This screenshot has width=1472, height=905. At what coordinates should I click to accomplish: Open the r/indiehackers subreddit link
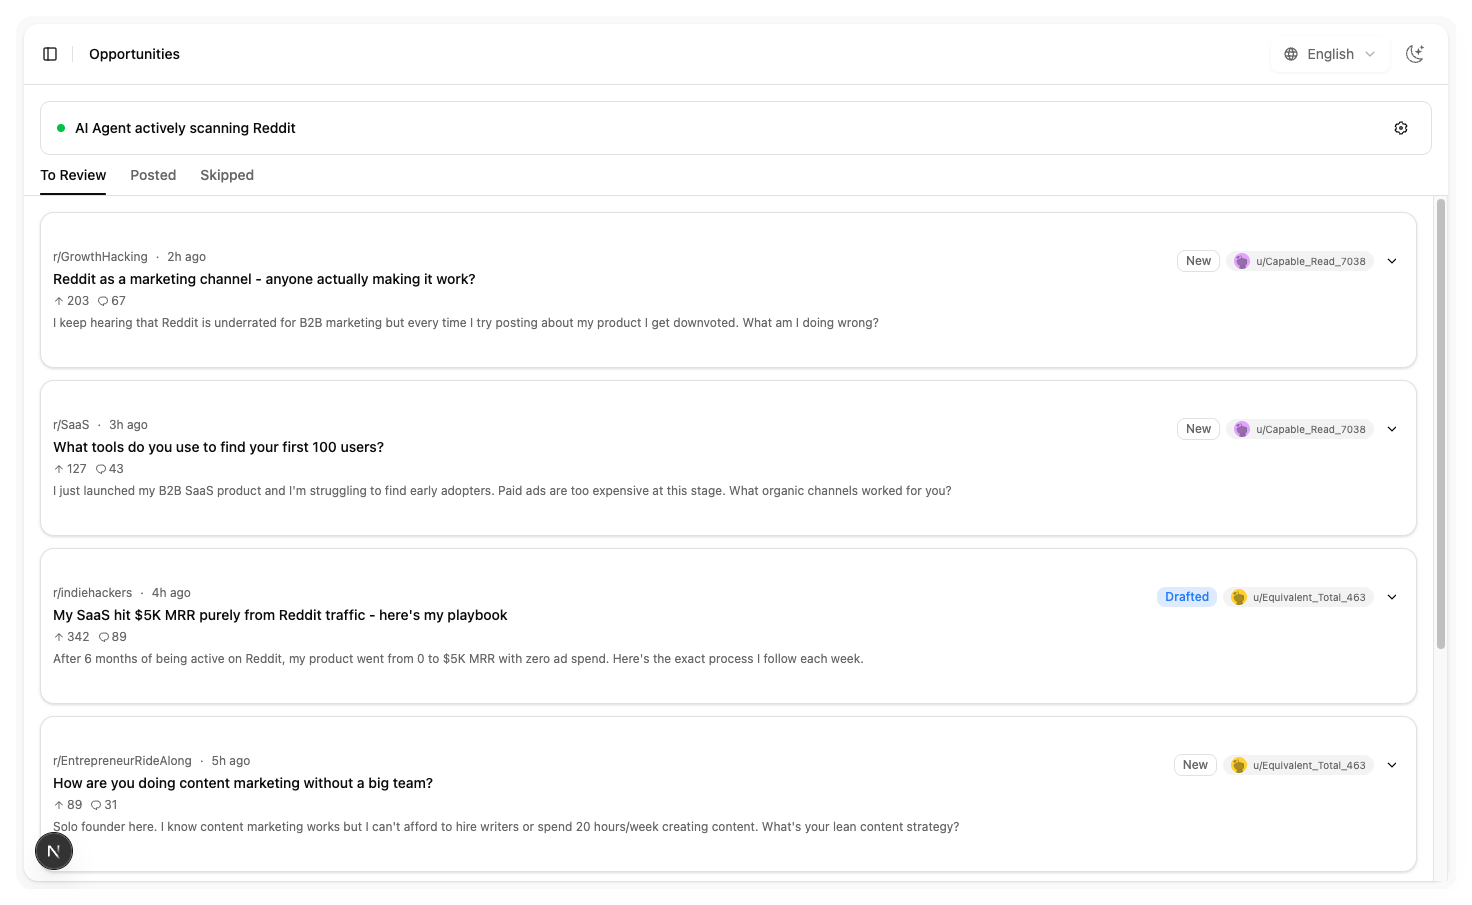coord(92,593)
